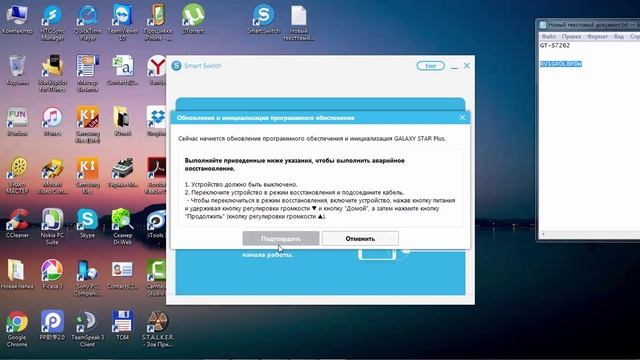Select the PP助手2.0 desktop icon
The height and width of the screenshot is (360, 640).
(52, 326)
